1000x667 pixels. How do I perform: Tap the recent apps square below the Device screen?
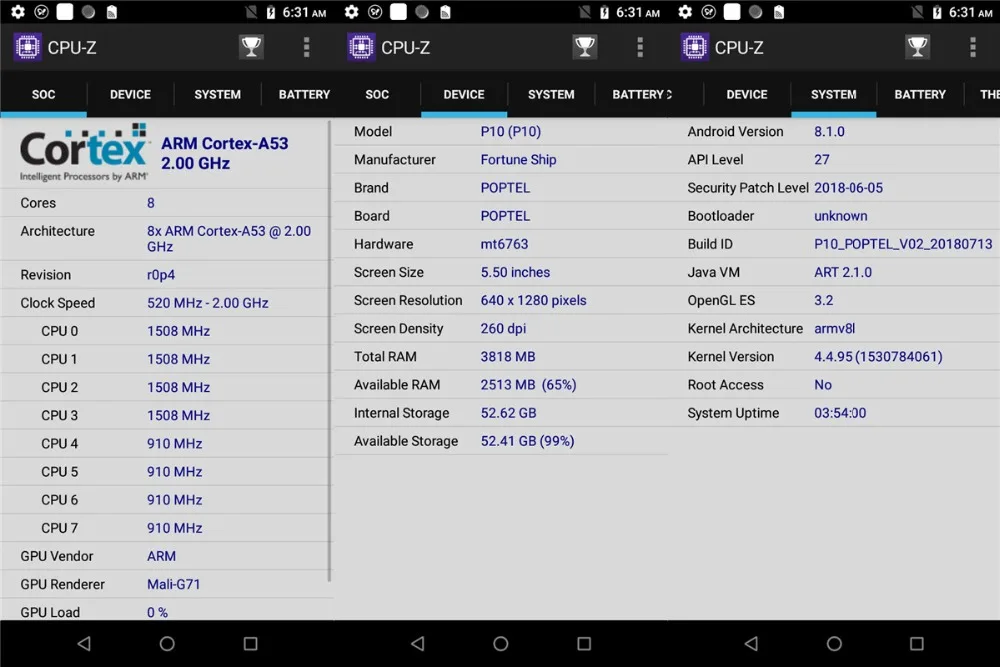(584, 644)
